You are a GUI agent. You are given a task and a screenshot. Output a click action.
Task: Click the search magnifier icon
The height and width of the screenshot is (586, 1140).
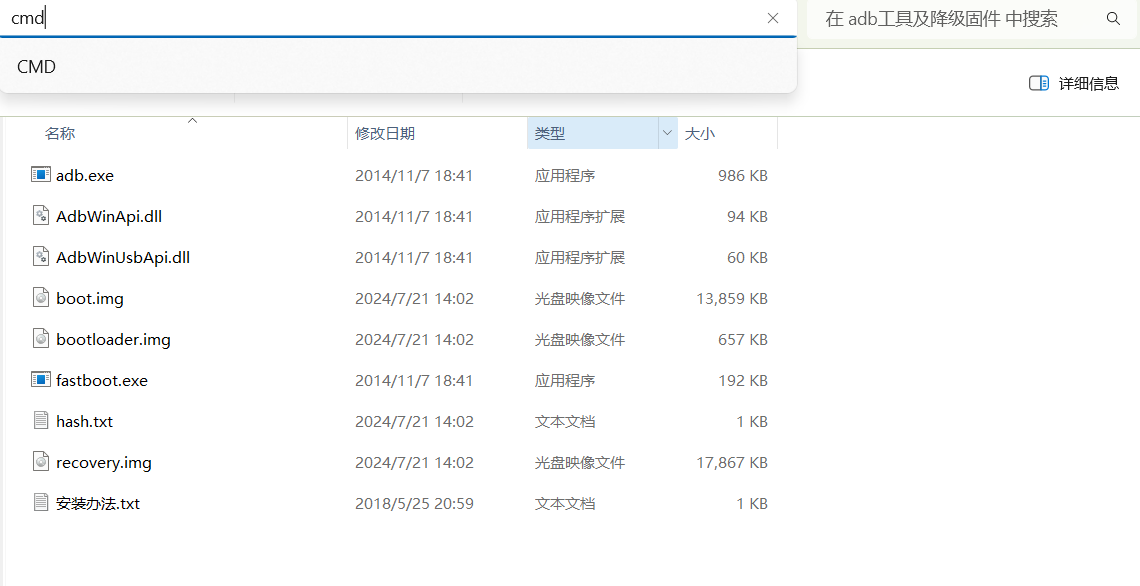[x=1113, y=18]
